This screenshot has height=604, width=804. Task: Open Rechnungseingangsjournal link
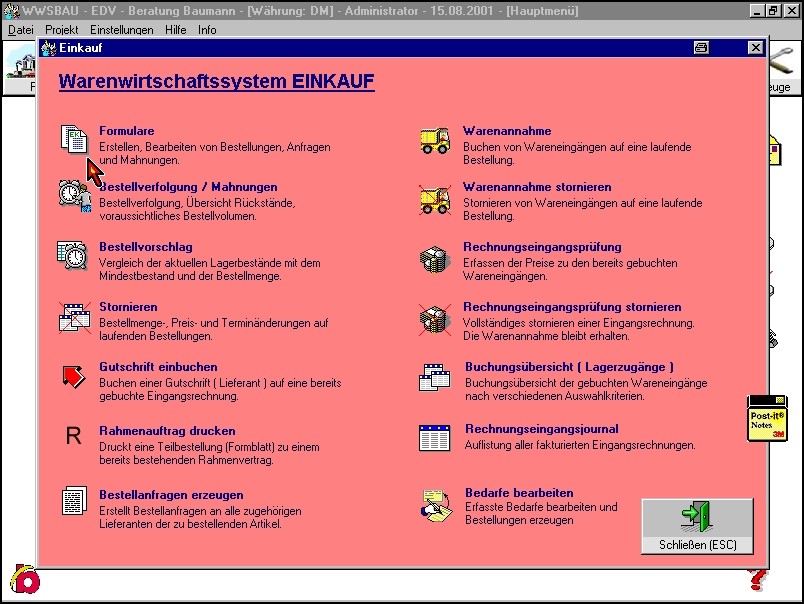pyautogui.click(x=542, y=429)
